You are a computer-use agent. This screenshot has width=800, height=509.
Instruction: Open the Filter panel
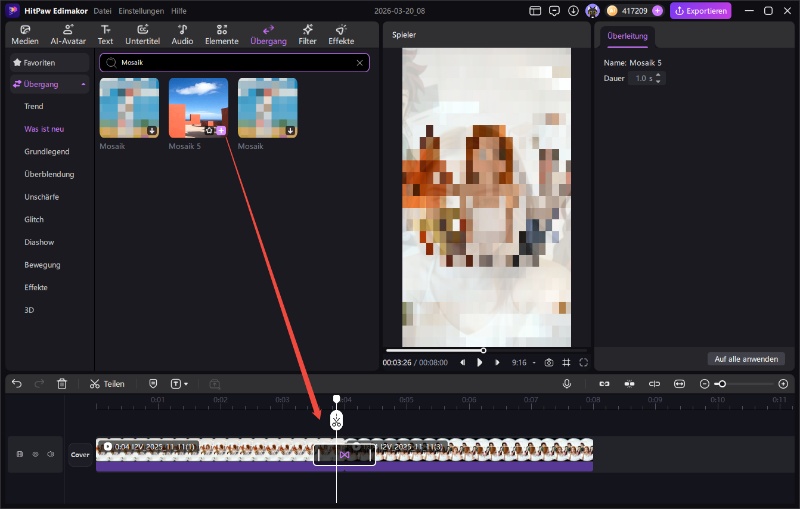tap(308, 34)
